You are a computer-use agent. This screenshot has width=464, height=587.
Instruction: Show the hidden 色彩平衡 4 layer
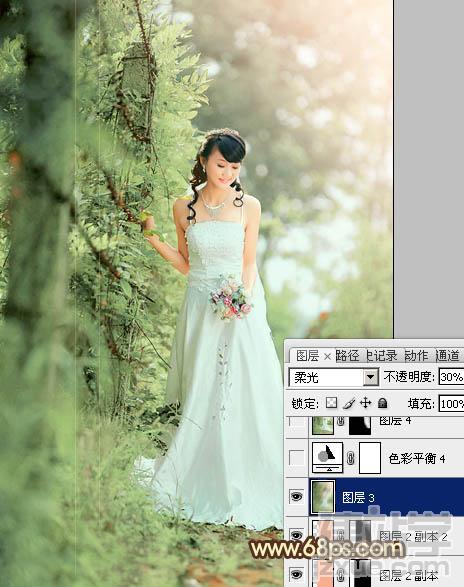(x=297, y=457)
